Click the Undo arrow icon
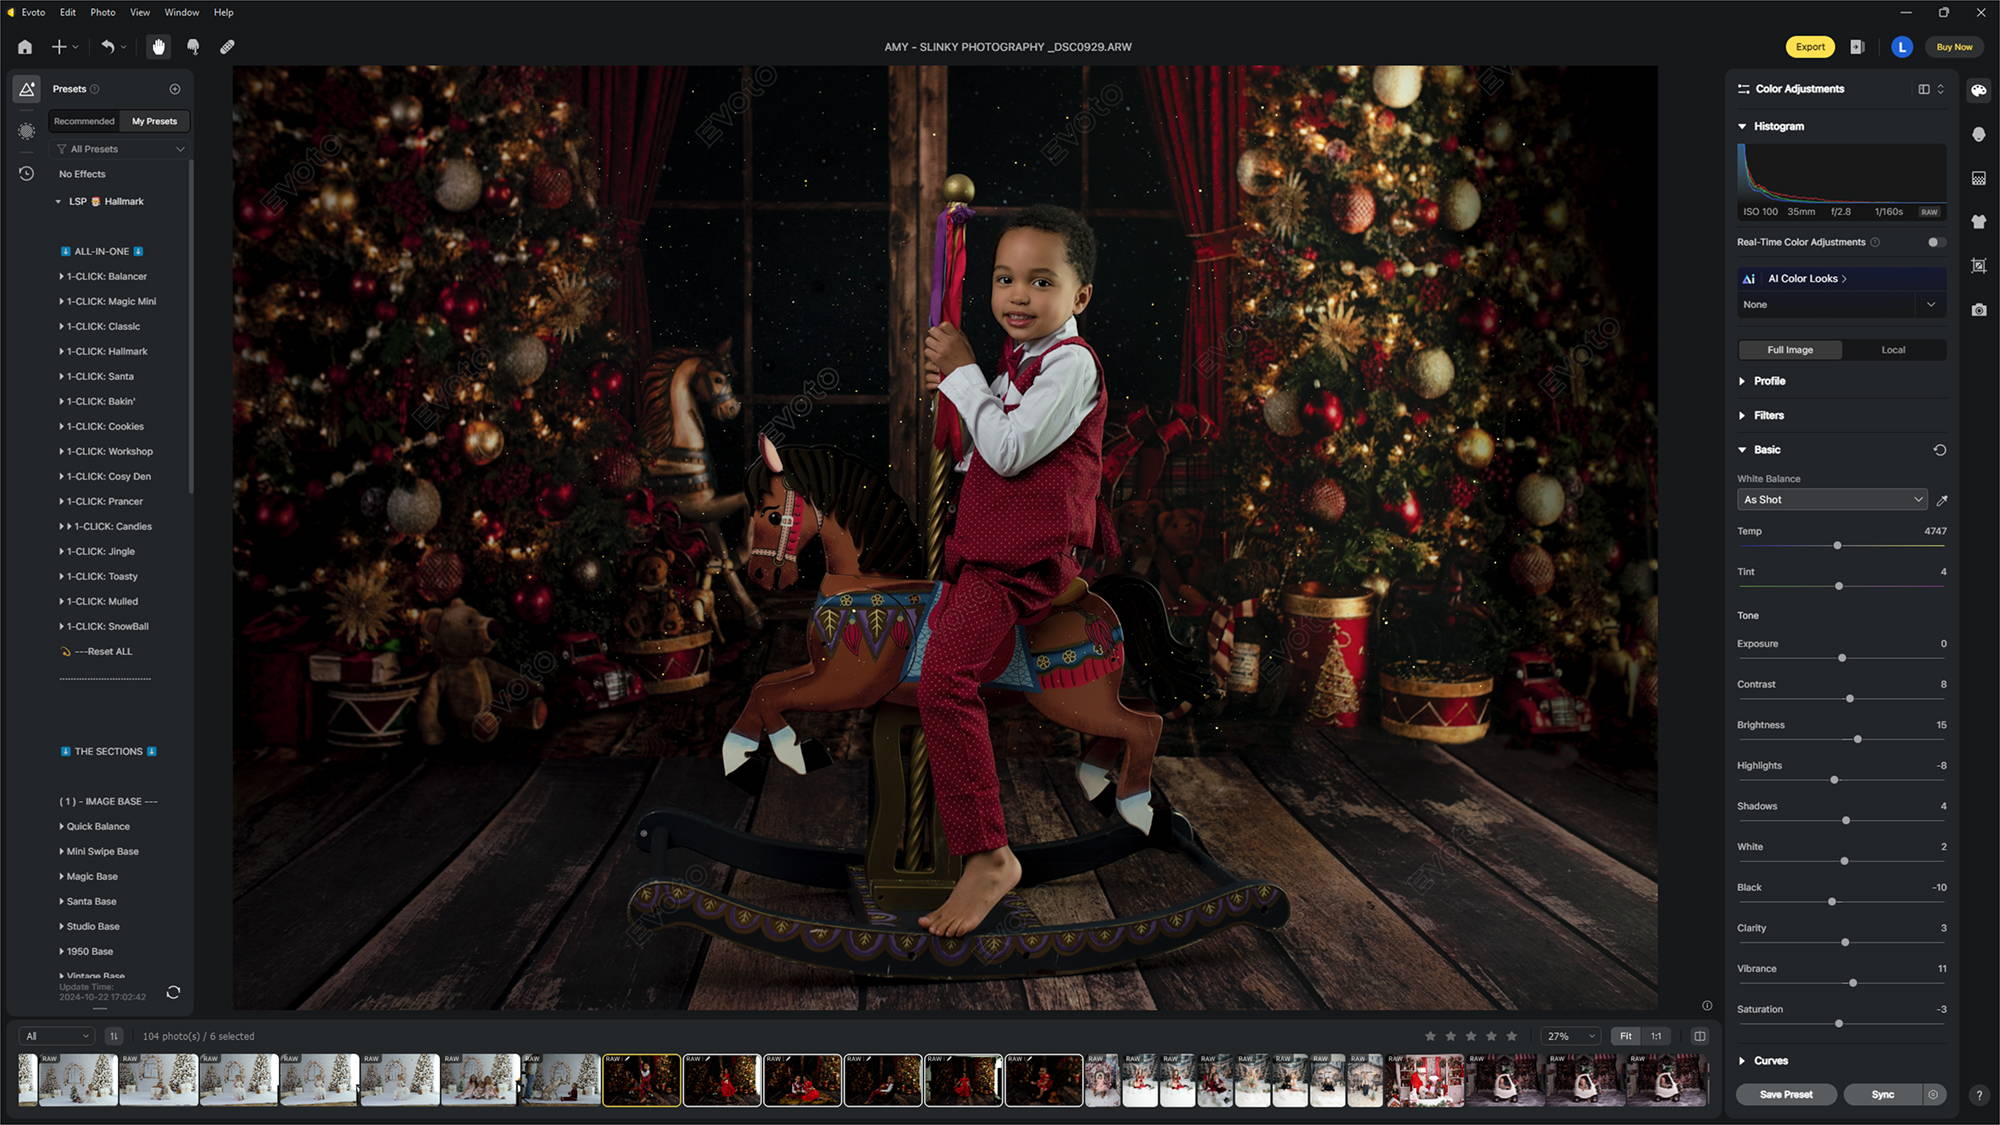2000x1125 pixels. click(107, 47)
